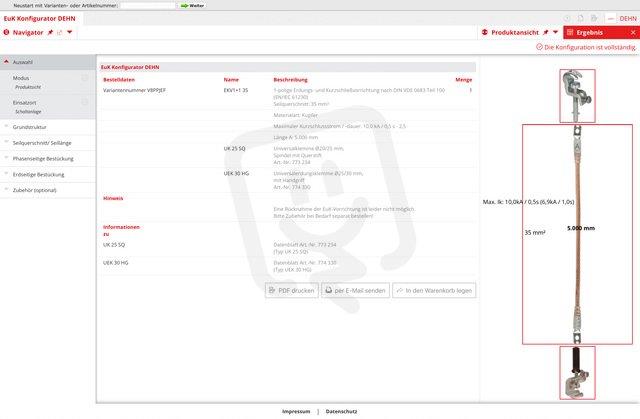Expand the Grundstruktur section
Screen dimensions: 640x419
[x=47, y=127]
